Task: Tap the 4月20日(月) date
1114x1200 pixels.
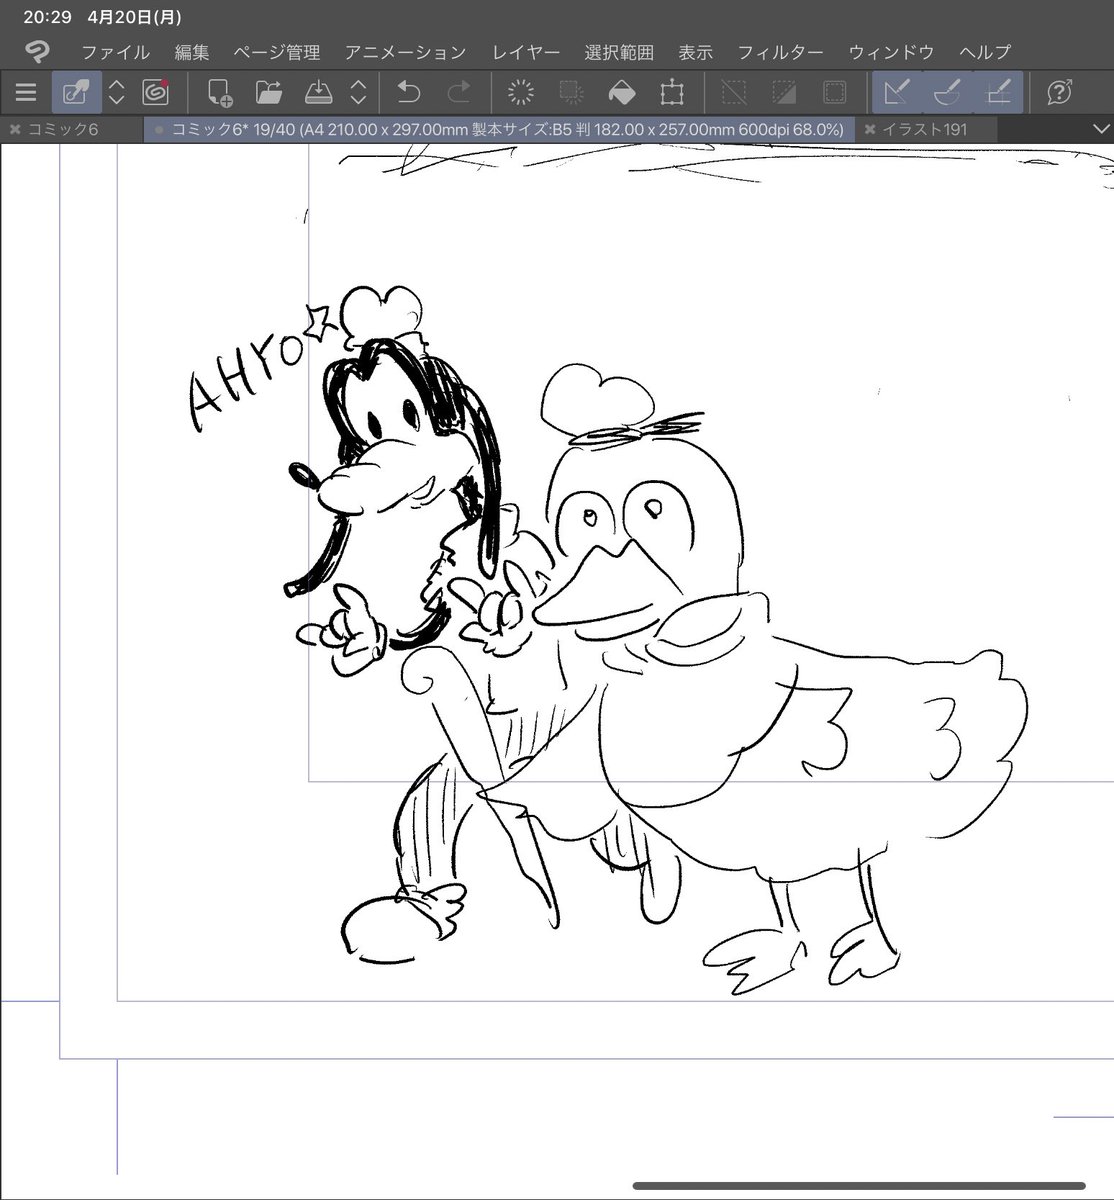Action: click(x=135, y=17)
